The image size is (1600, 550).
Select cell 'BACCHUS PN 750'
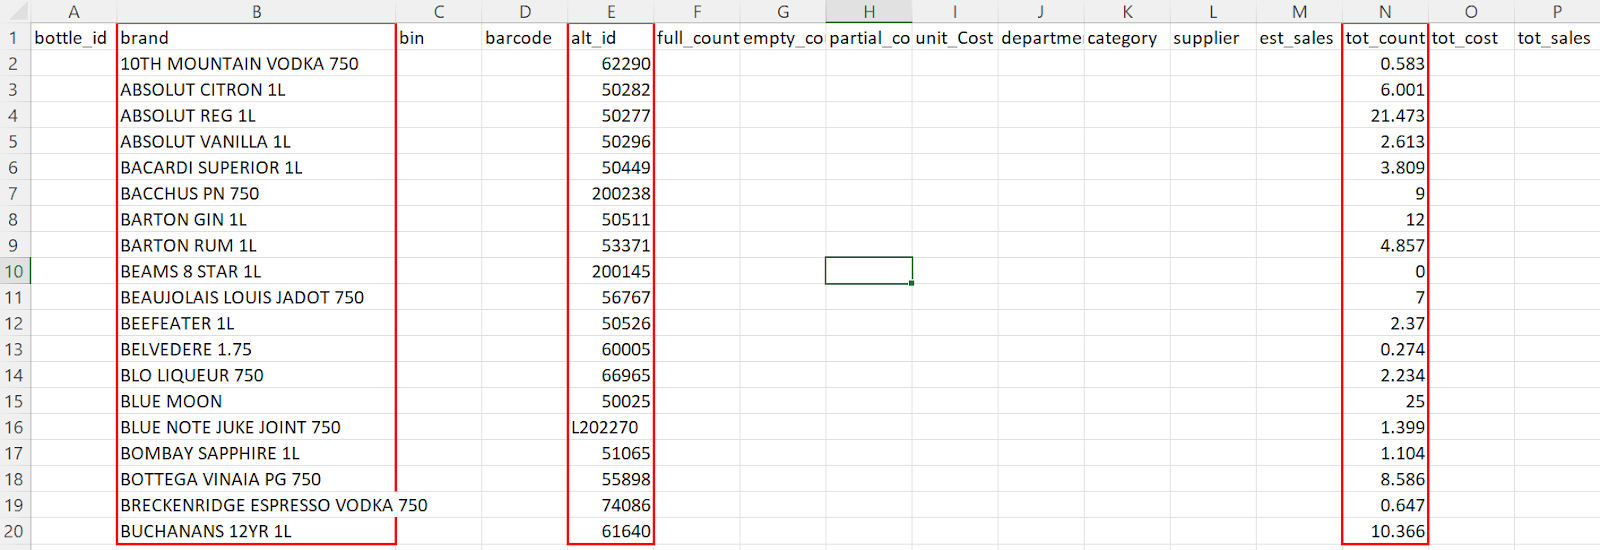click(256, 193)
